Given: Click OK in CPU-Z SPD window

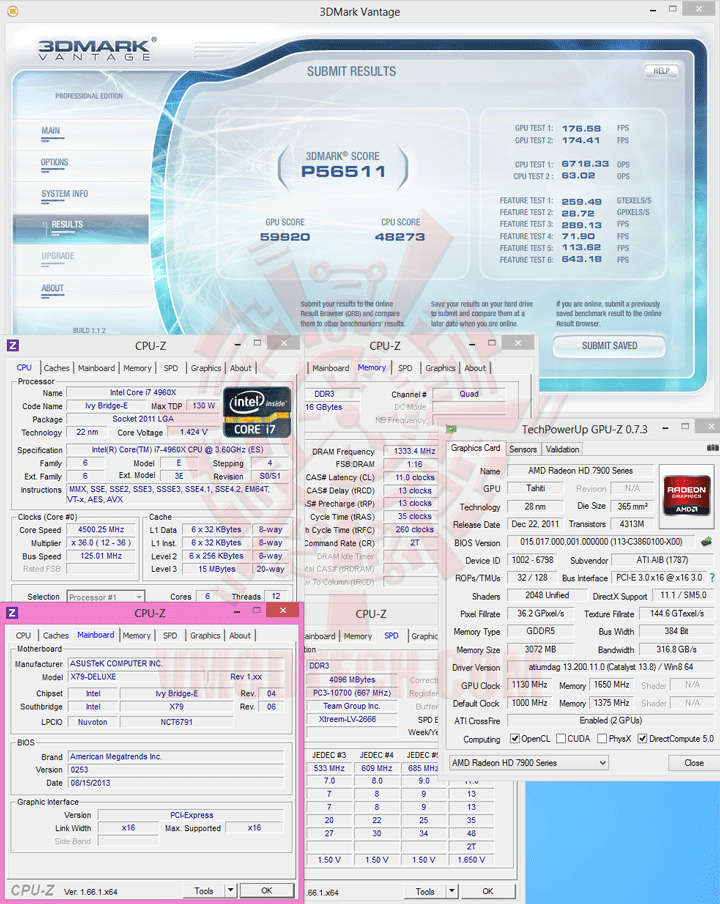Looking at the screenshot, I should 488,891.
